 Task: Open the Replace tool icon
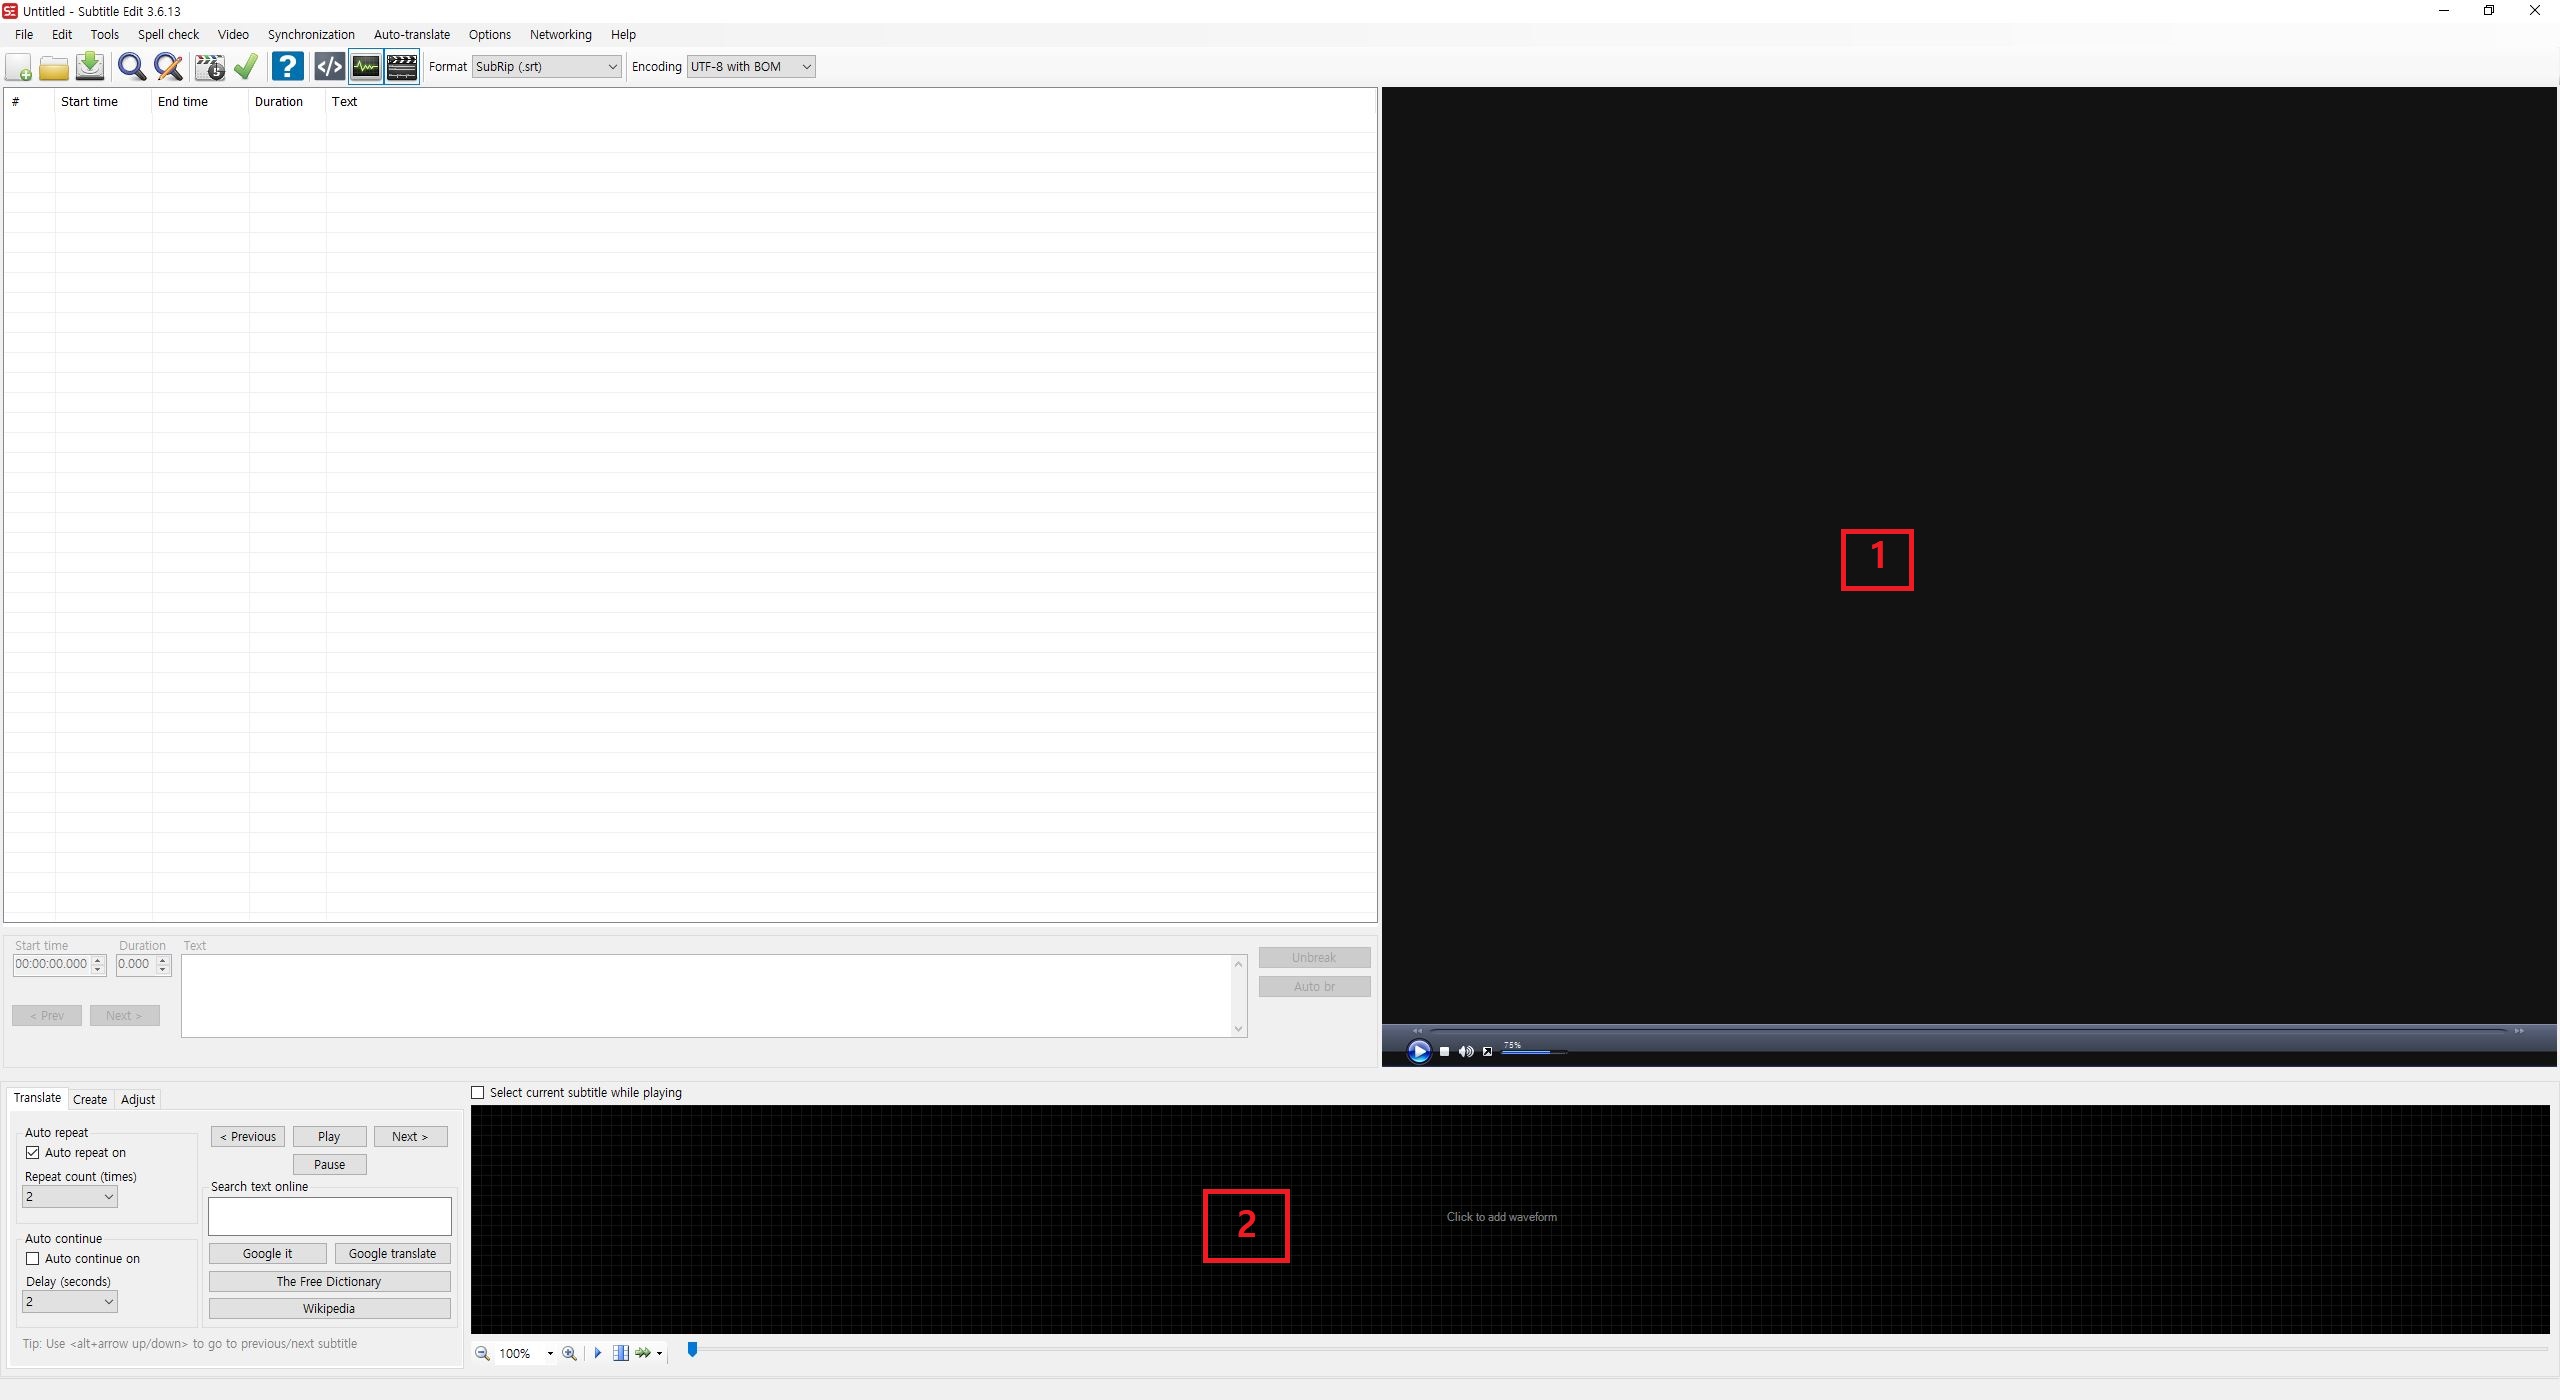click(168, 67)
